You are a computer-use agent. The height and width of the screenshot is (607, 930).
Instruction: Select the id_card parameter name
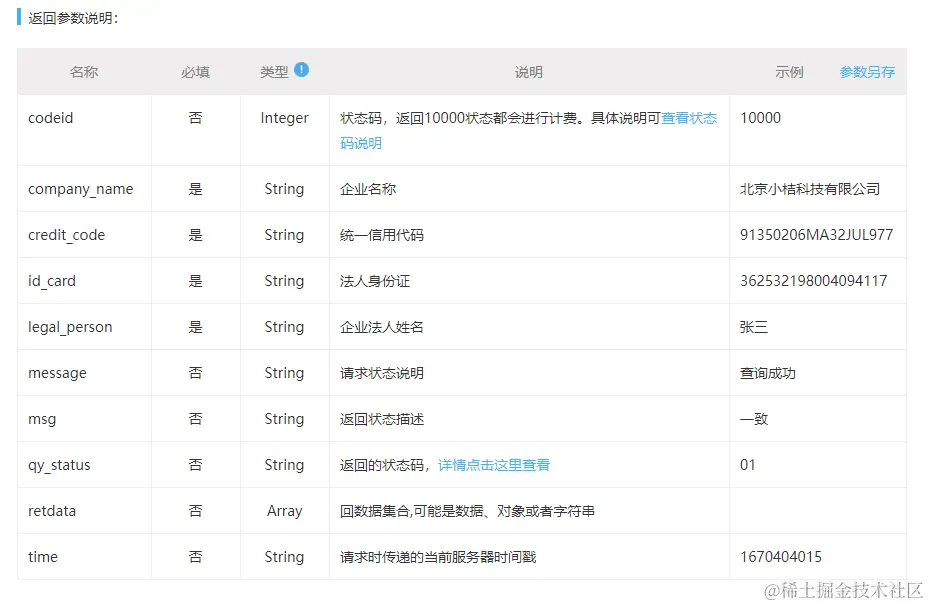click(52, 281)
